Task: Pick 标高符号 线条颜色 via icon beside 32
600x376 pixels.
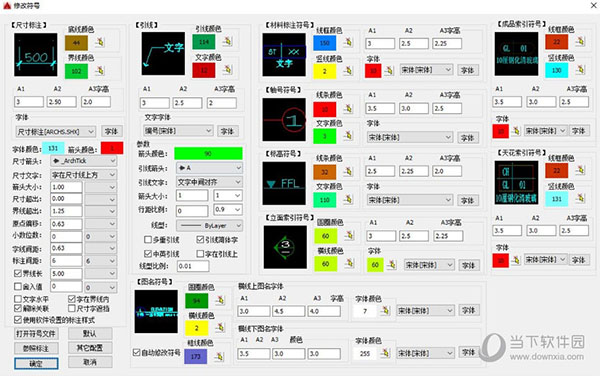Action: (x=348, y=172)
